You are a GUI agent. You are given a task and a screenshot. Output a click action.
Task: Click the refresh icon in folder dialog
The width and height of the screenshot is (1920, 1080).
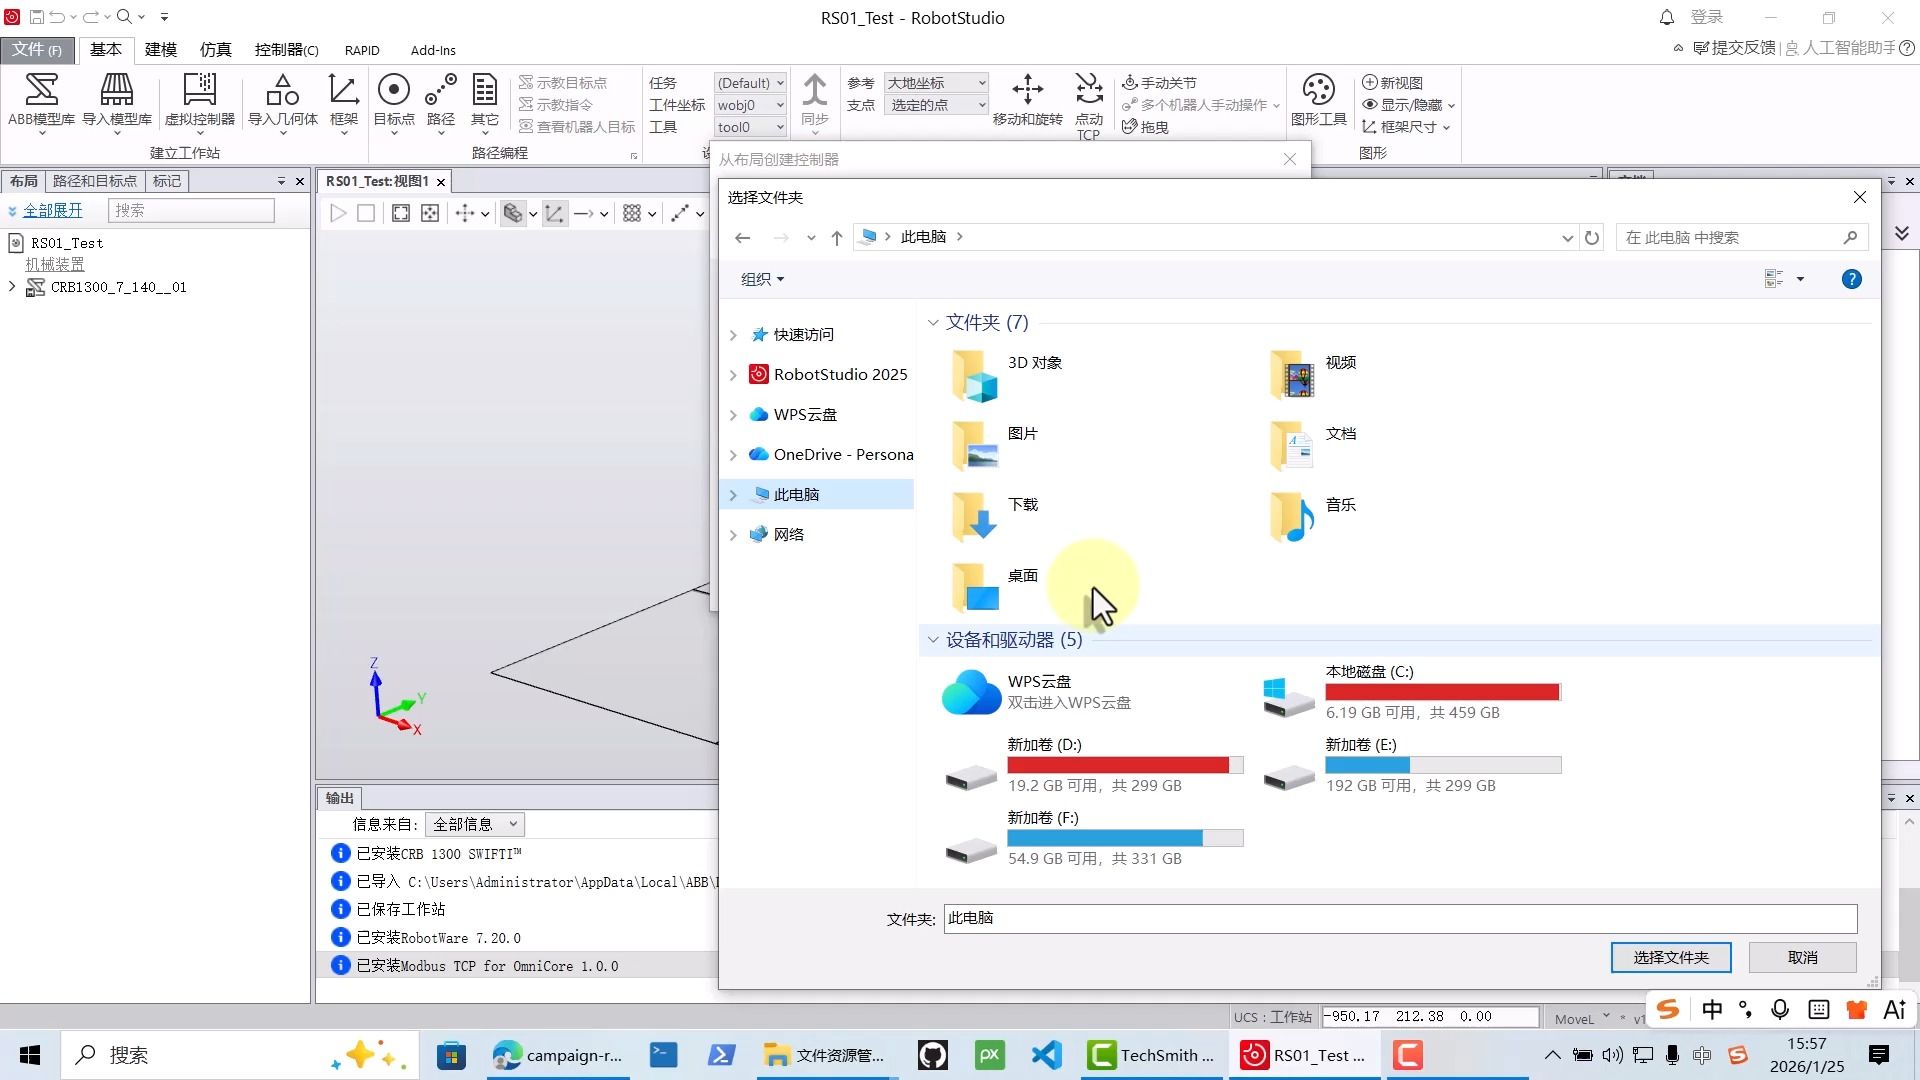pyautogui.click(x=1592, y=238)
